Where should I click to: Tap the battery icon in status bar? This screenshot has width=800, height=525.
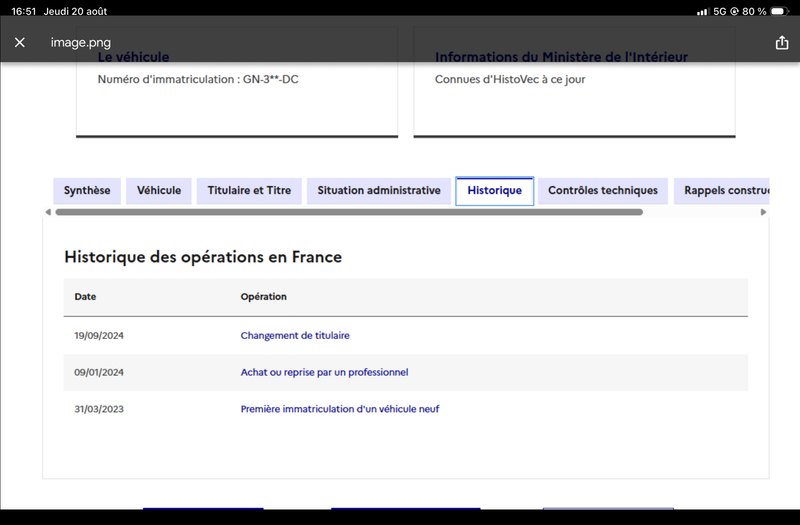point(780,11)
